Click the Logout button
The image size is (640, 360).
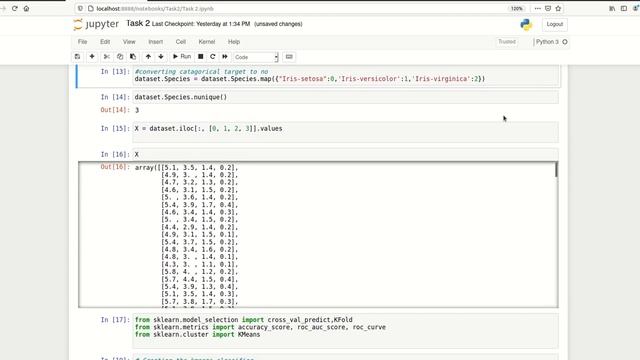click(554, 24)
